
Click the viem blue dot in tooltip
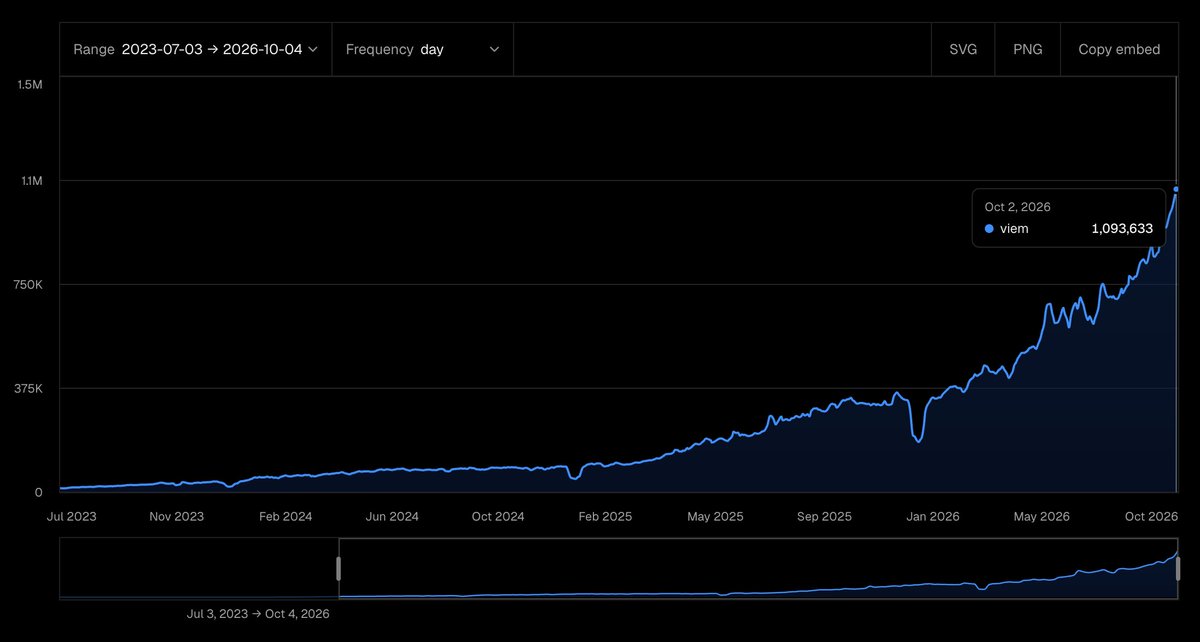[989, 229]
